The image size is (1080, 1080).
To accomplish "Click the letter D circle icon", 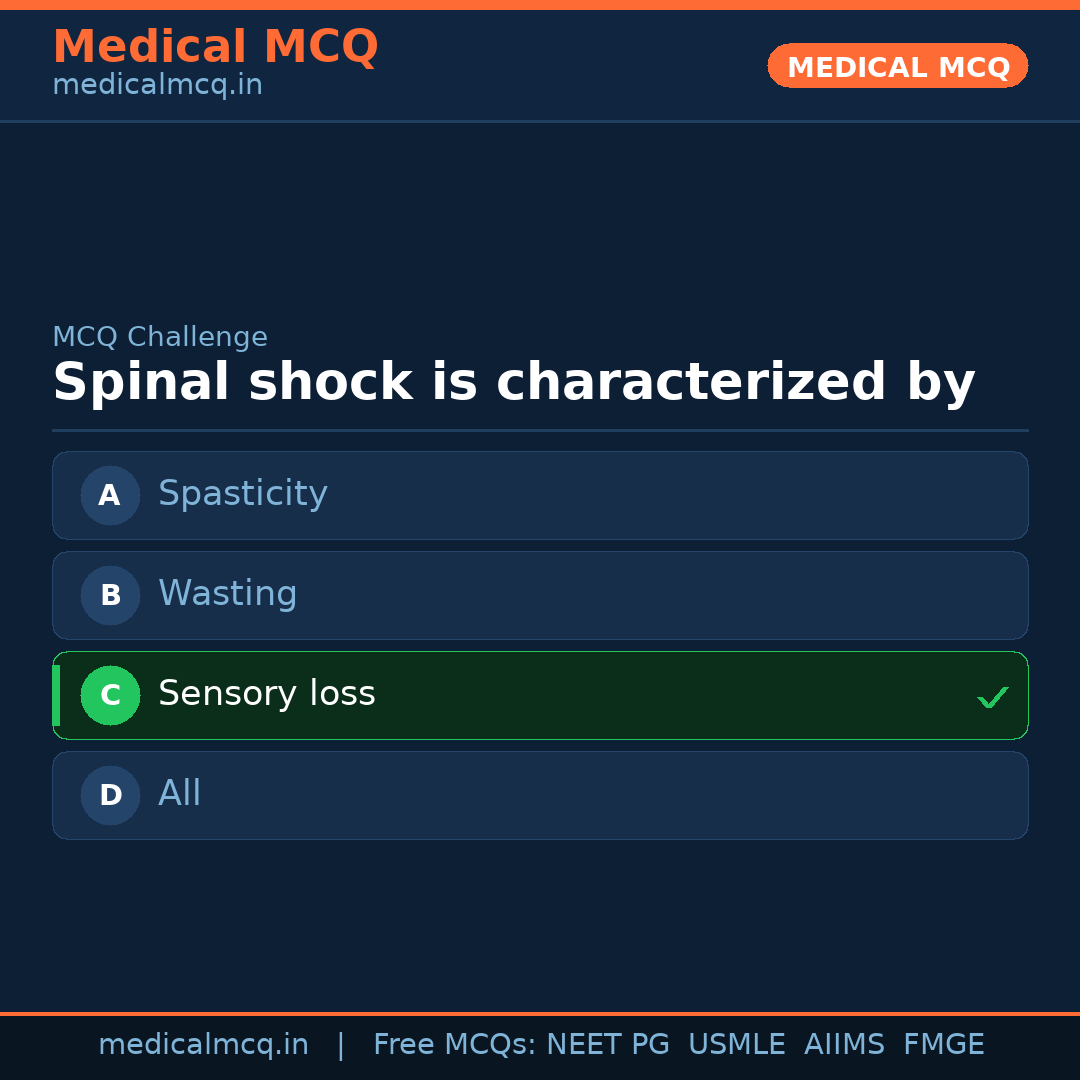I will click(110, 795).
